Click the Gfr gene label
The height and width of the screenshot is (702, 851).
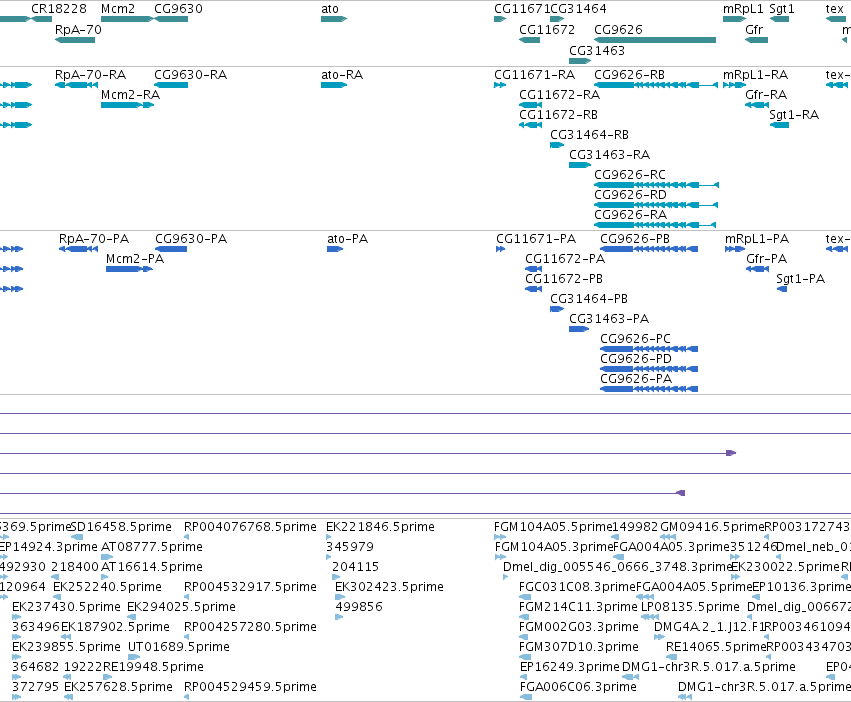pyautogui.click(x=754, y=29)
